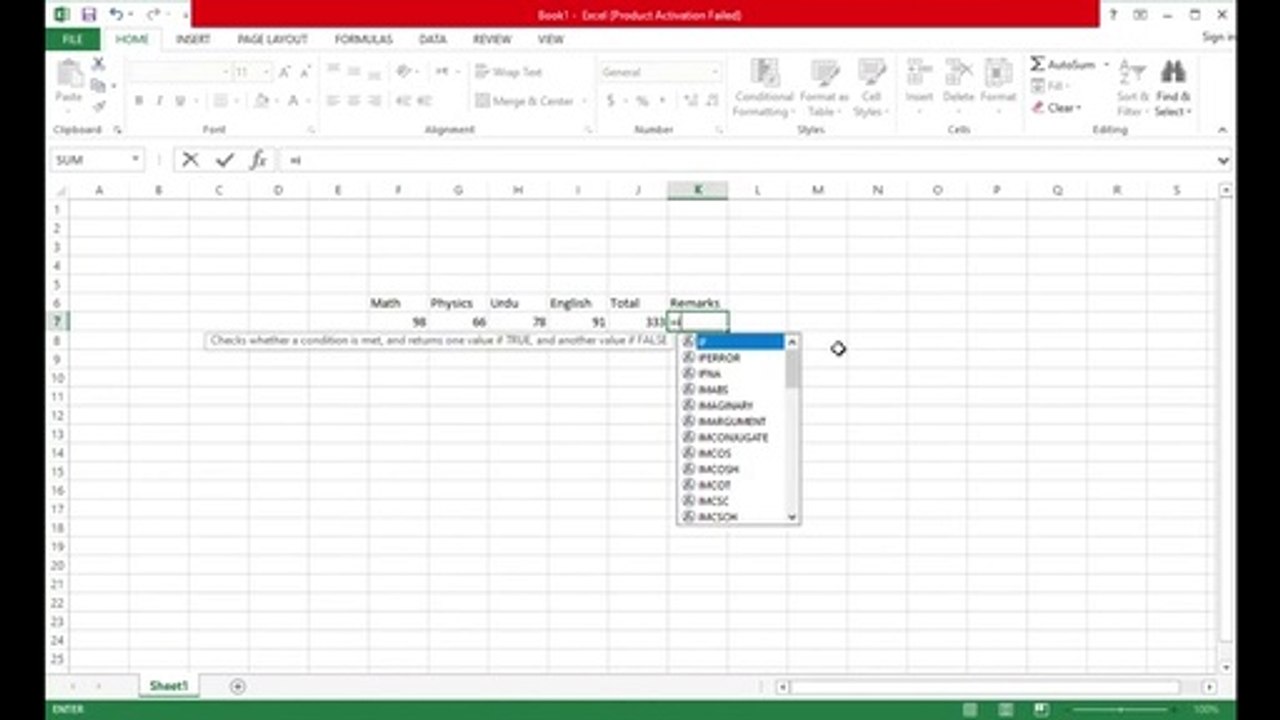Viewport: 1280px width, 720px height.
Task: Toggle Wrap Text
Action: tap(508, 72)
